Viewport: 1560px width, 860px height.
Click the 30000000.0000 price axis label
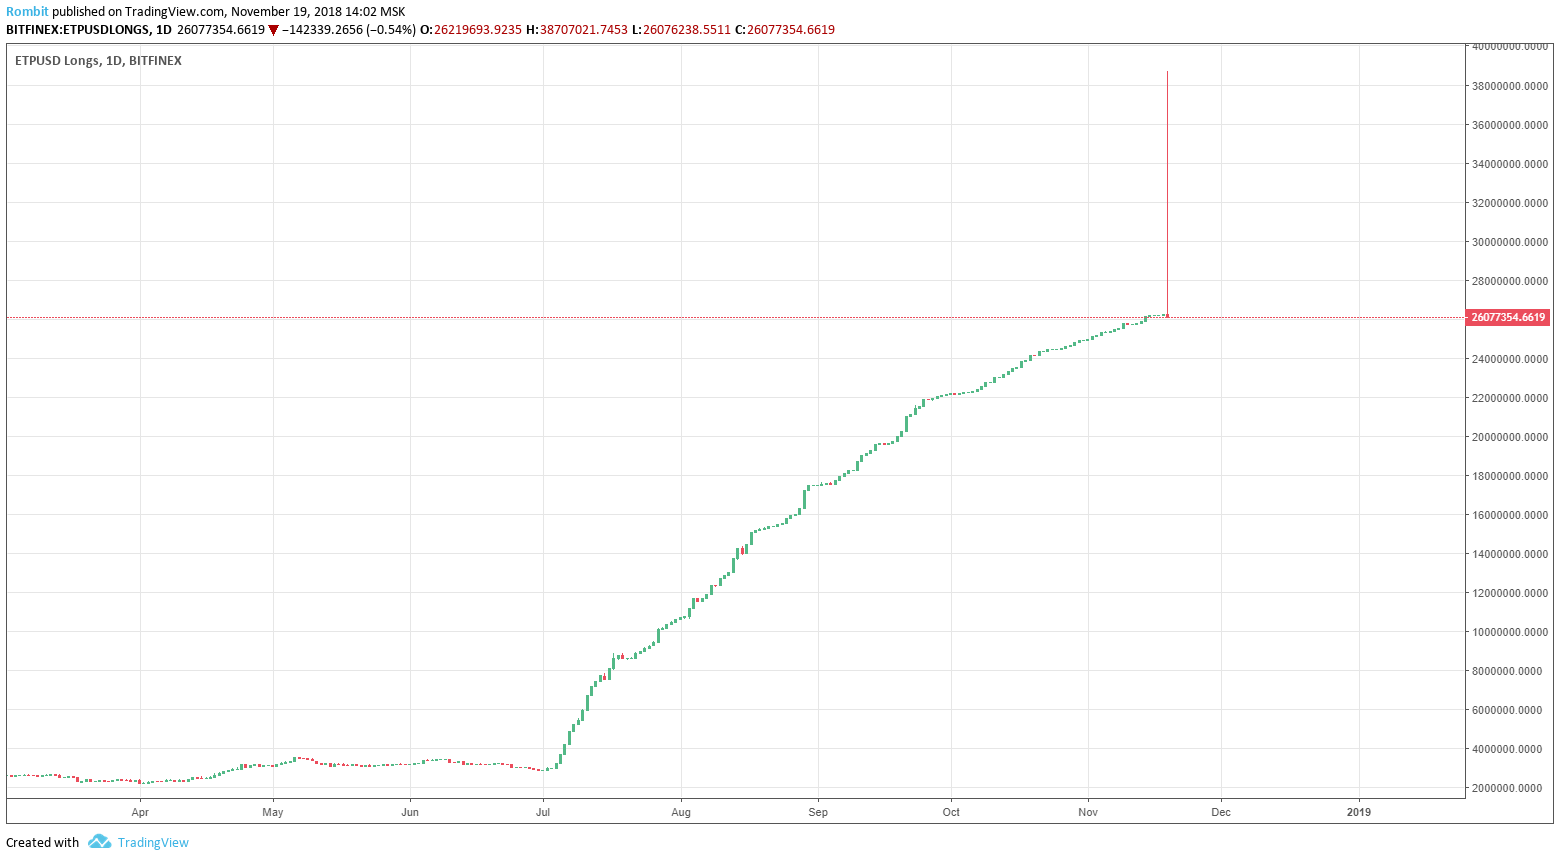click(x=1510, y=242)
